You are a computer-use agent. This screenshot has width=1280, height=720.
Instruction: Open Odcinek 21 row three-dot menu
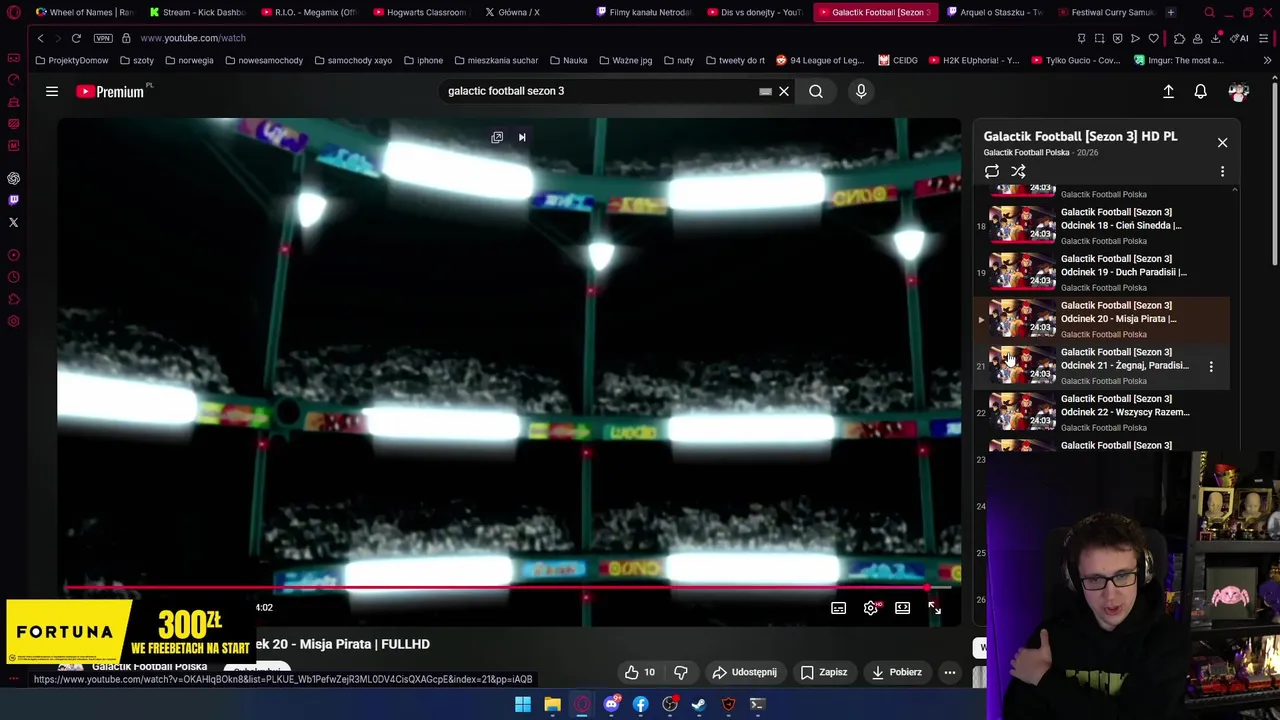(x=1211, y=366)
